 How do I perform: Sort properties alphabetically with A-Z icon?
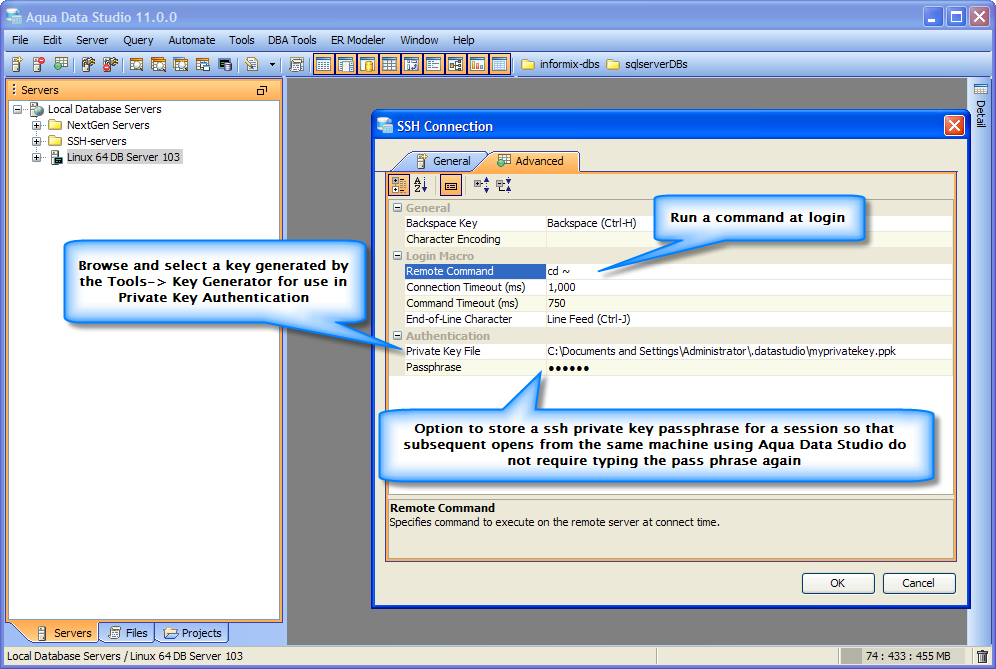(x=421, y=185)
